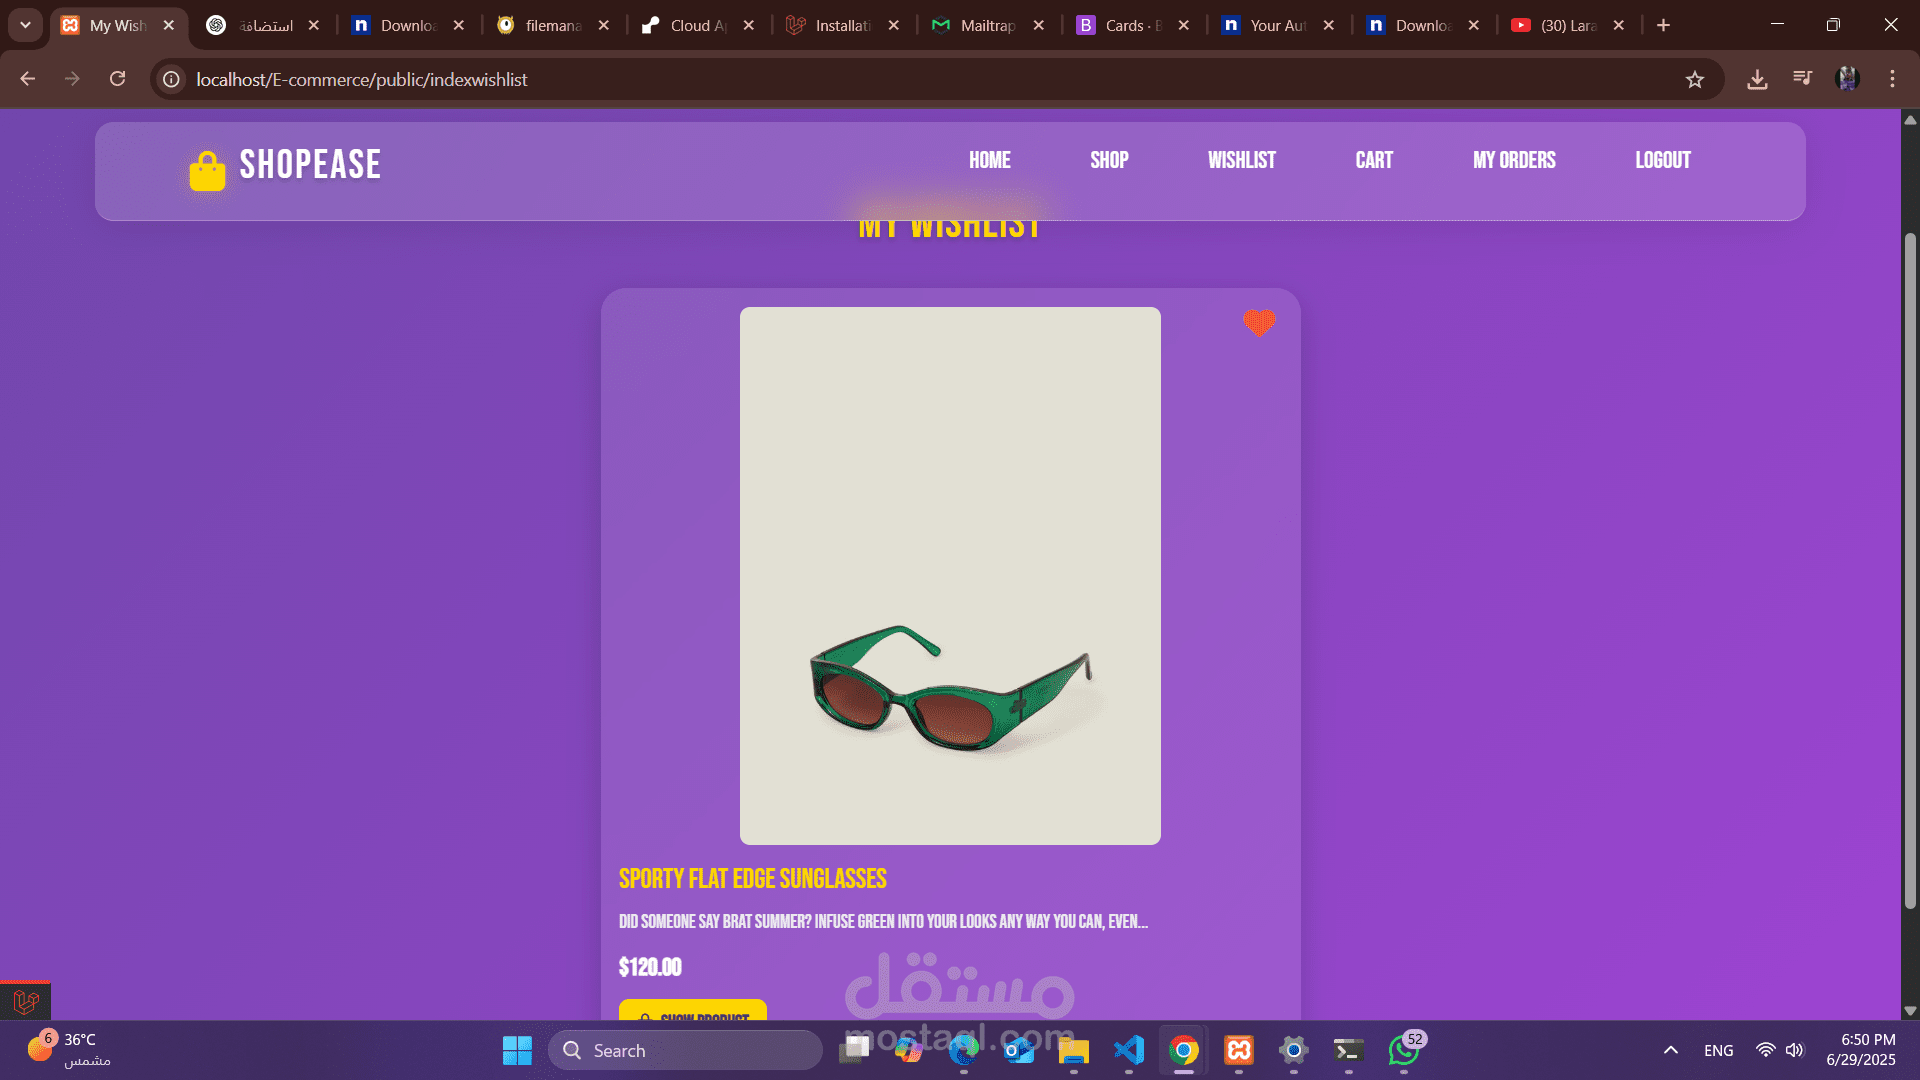The image size is (1920, 1080).
Task: Open Settings gear from taskbar
Action: [1294, 1050]
